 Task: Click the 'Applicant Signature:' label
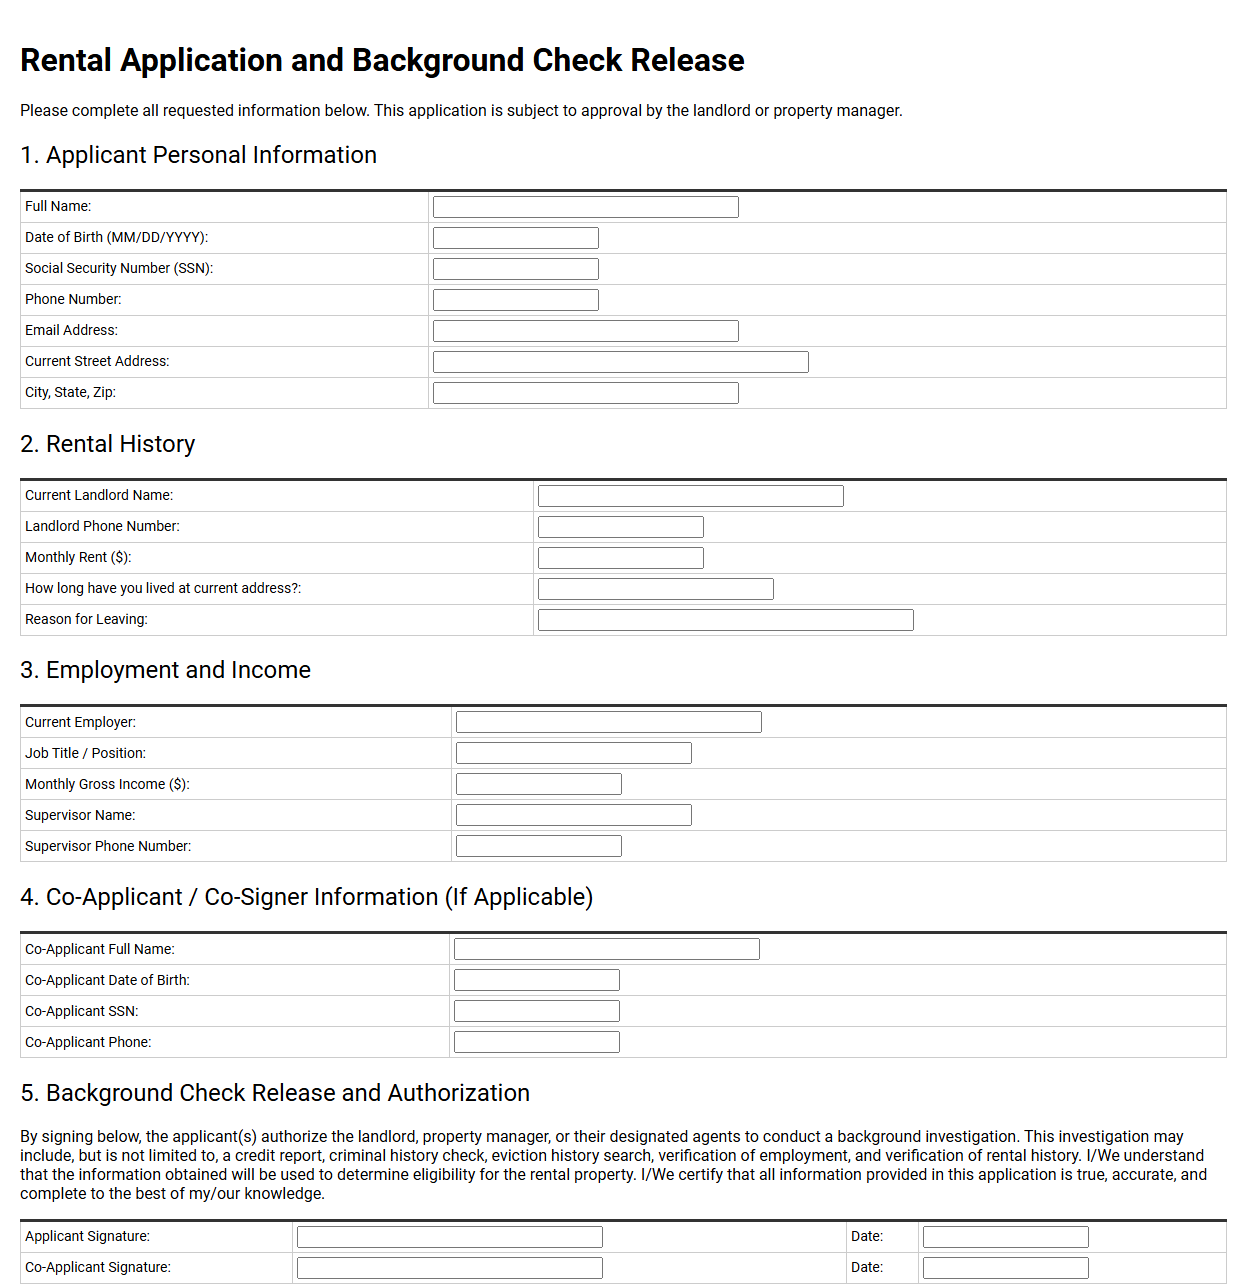87,1236
